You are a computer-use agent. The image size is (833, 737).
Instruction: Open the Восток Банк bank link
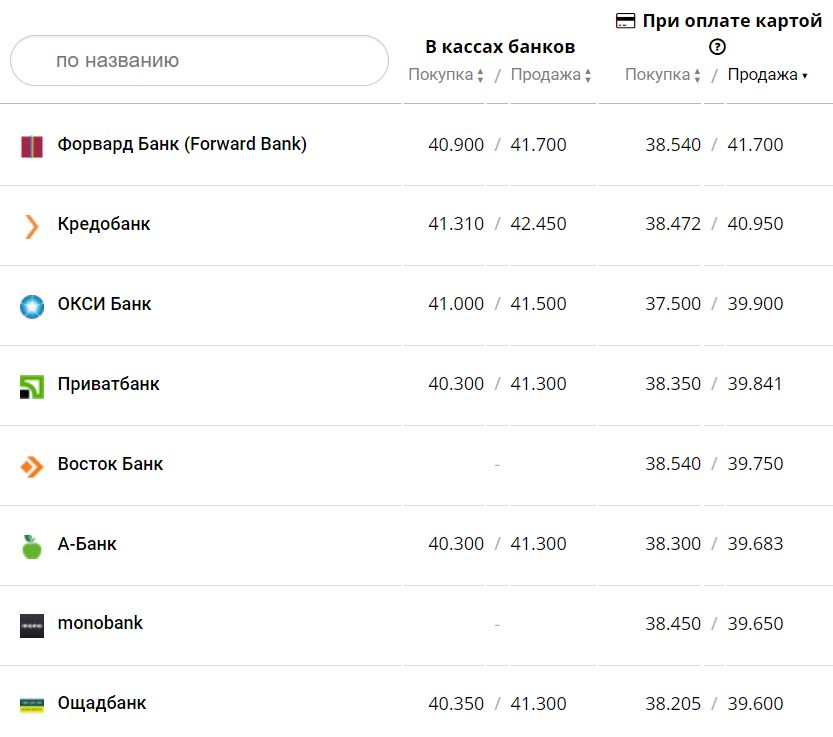point(110,464)
